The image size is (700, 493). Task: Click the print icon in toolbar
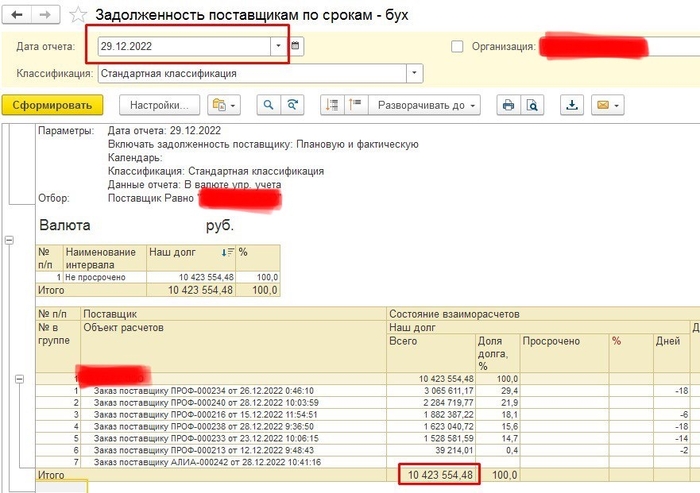point(508,105)
